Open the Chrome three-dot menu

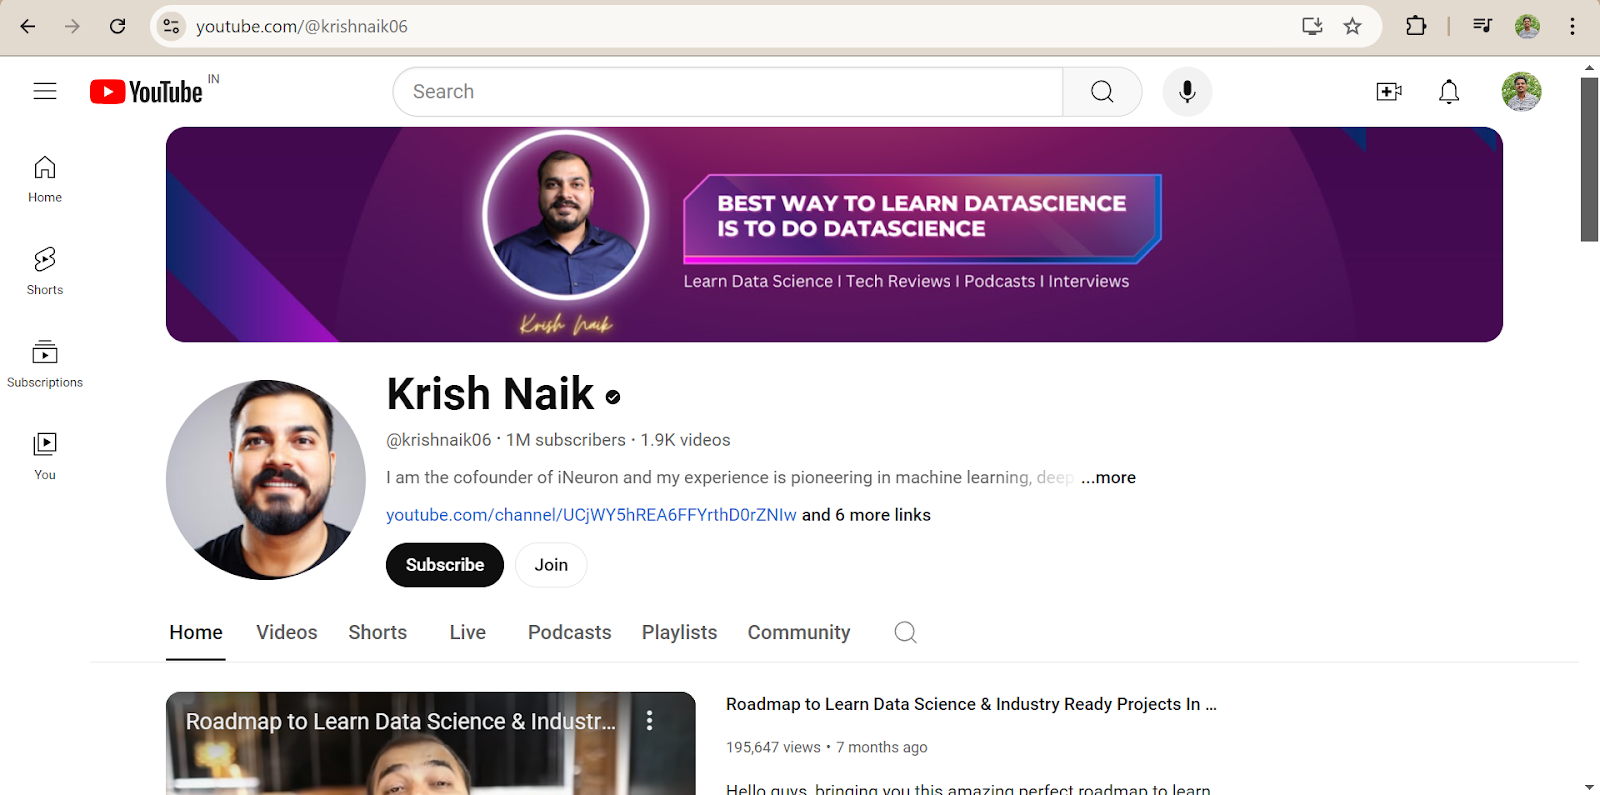click(1572, 26)
